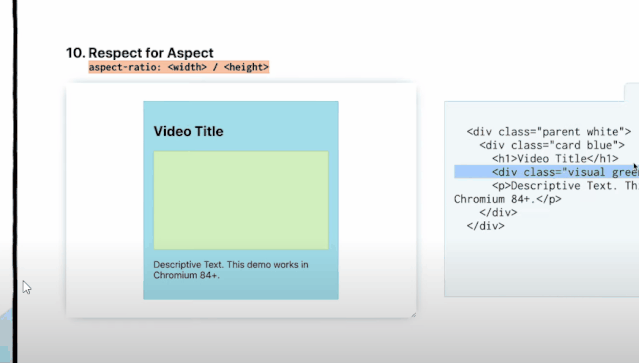
Task: Click the 'Respect for Aspect' section heading
Action: click(151, 53)
